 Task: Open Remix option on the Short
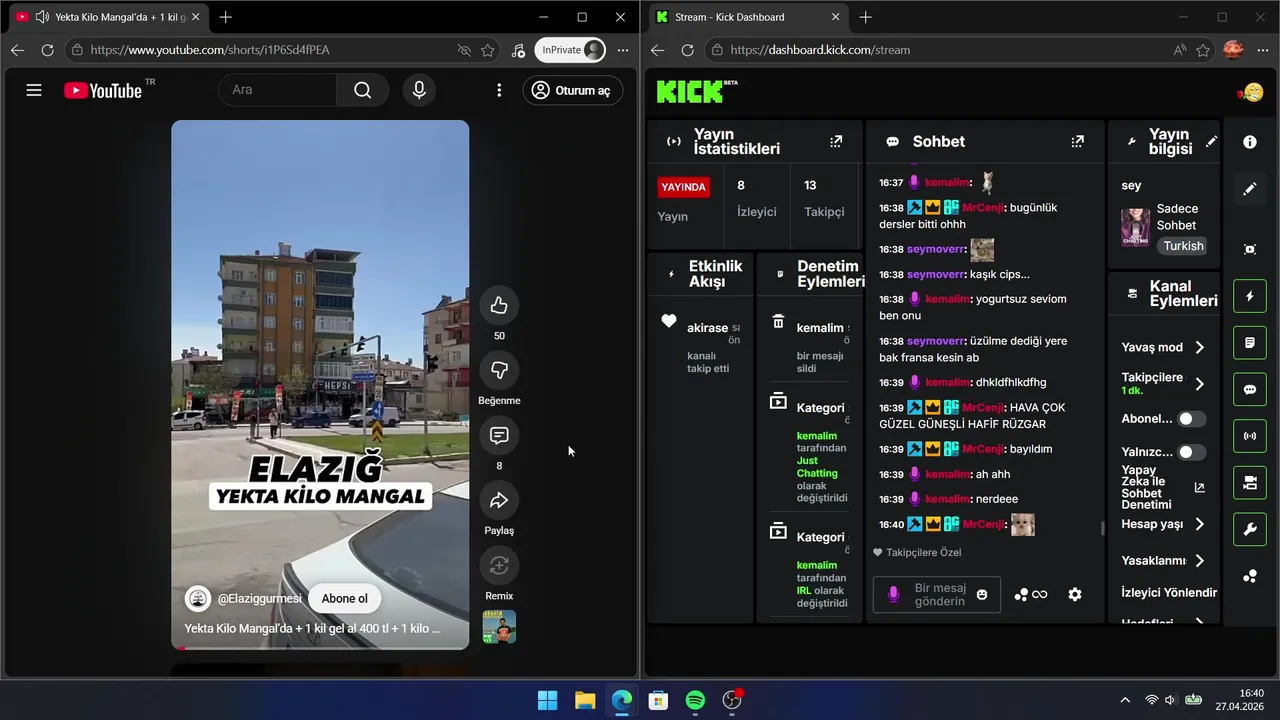coord(499,565)
